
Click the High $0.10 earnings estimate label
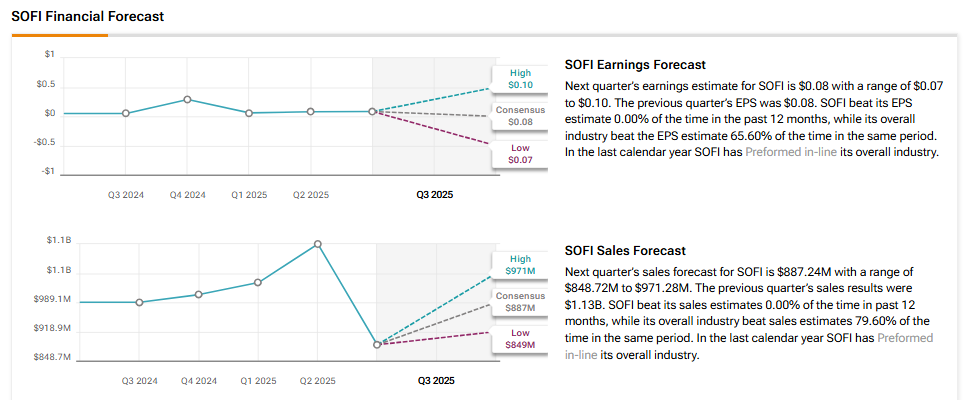point(520,79)
